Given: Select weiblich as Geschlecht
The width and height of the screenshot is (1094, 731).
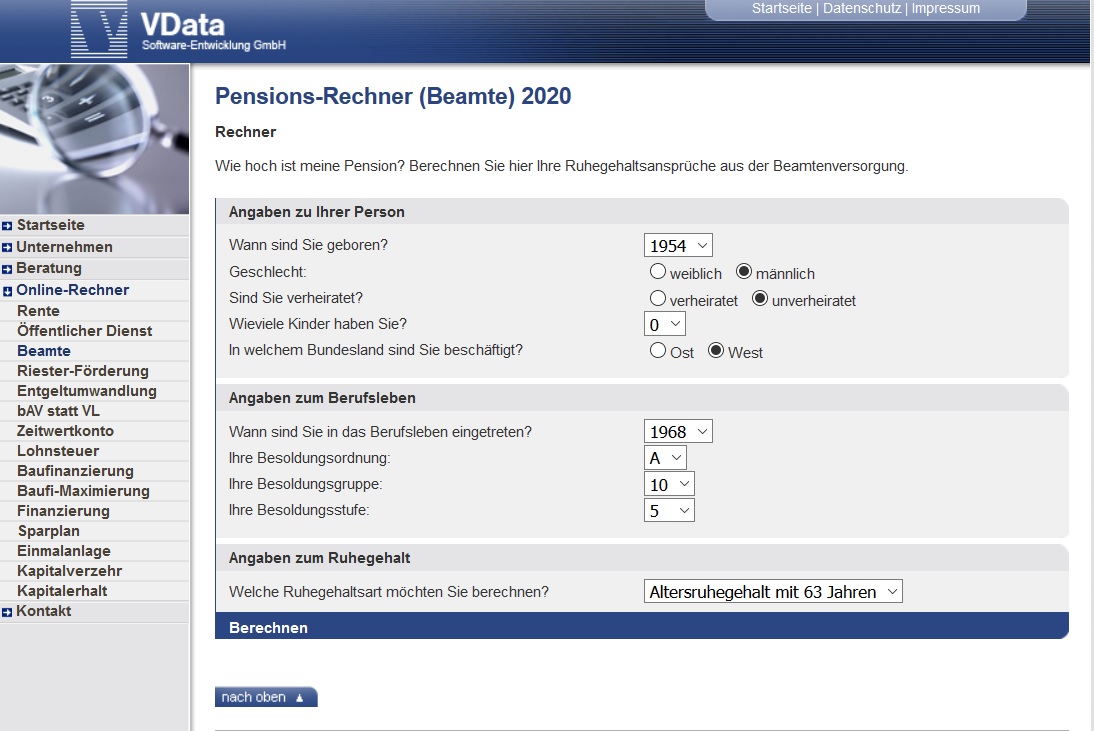Looking at the screenshot, I should 658,271.
